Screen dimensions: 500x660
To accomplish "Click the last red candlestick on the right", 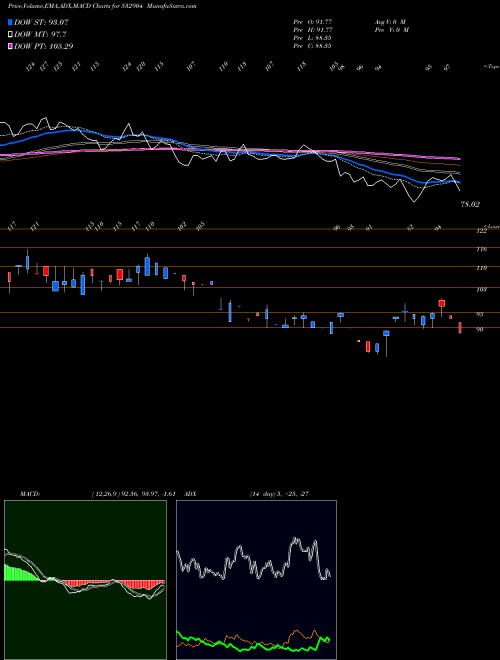I will (460, 328).
